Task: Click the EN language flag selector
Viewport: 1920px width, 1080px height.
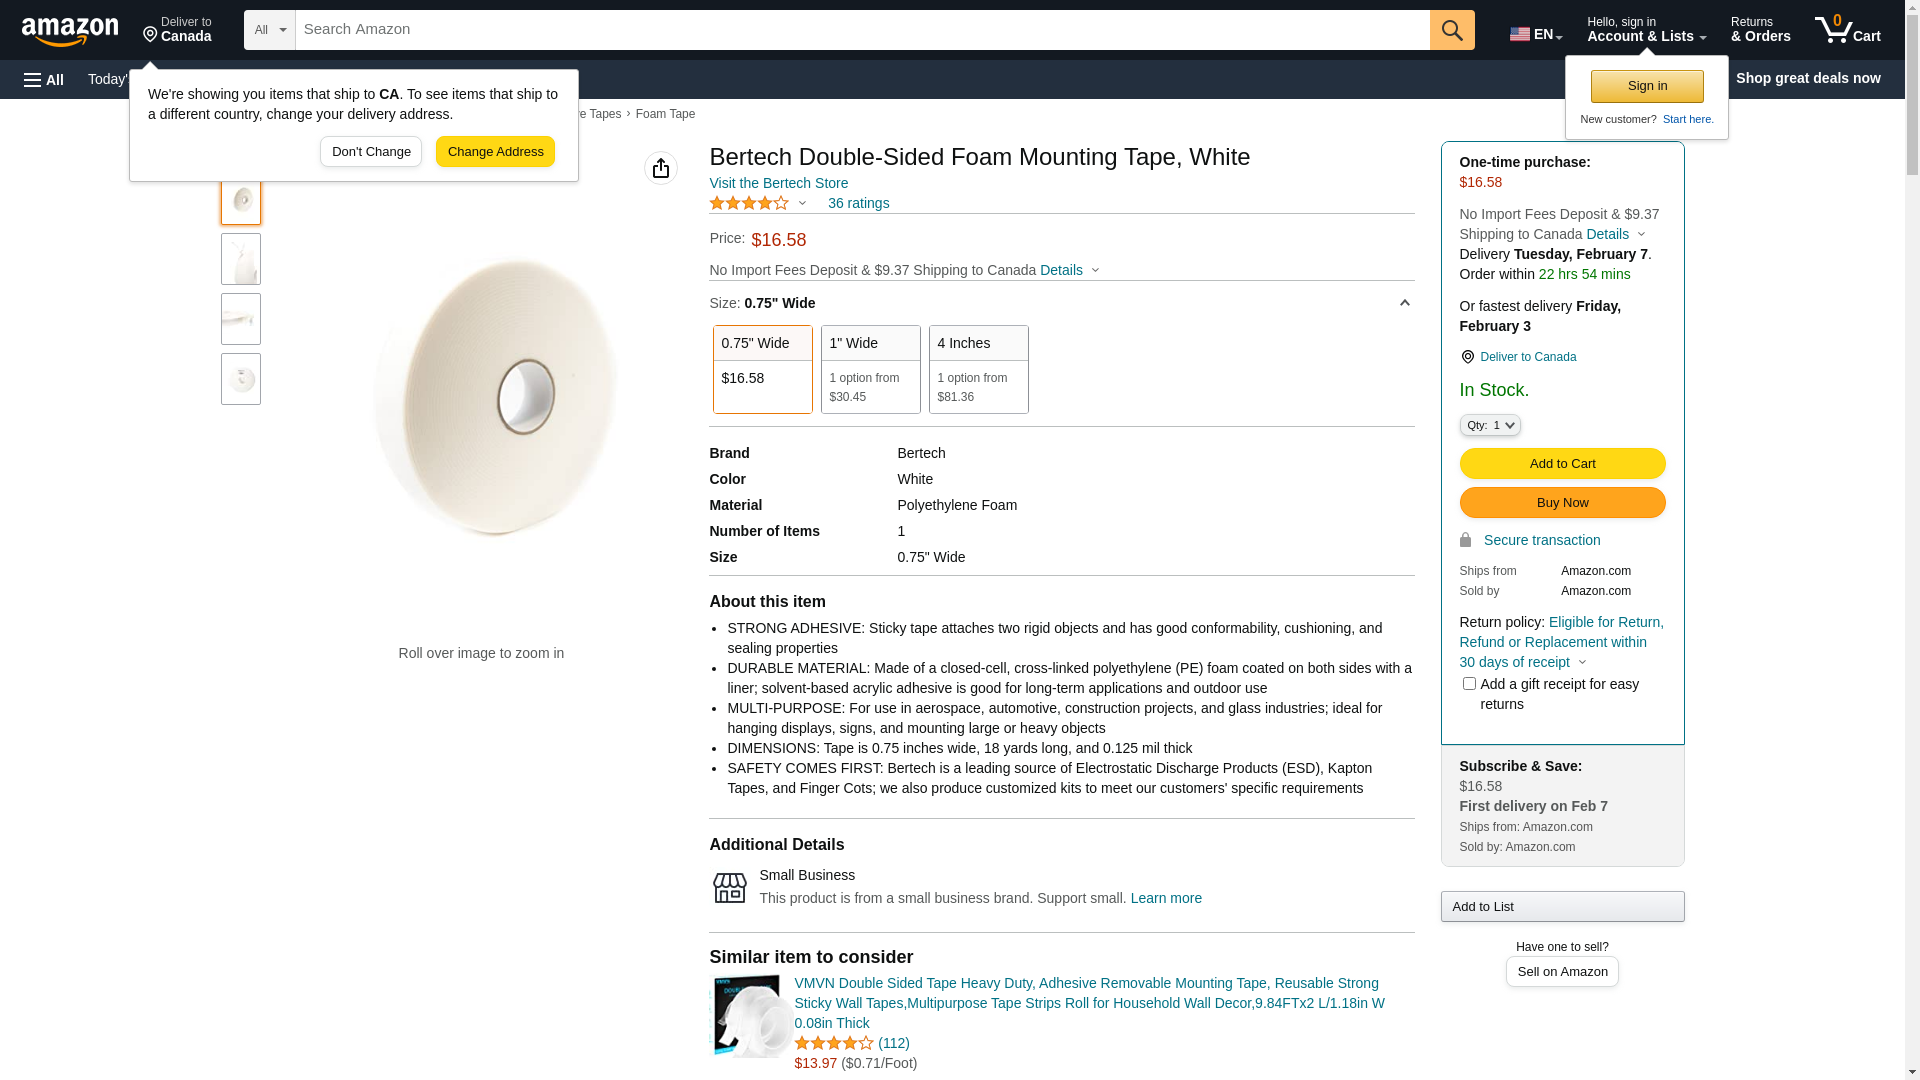Action: pos(1535,34)
